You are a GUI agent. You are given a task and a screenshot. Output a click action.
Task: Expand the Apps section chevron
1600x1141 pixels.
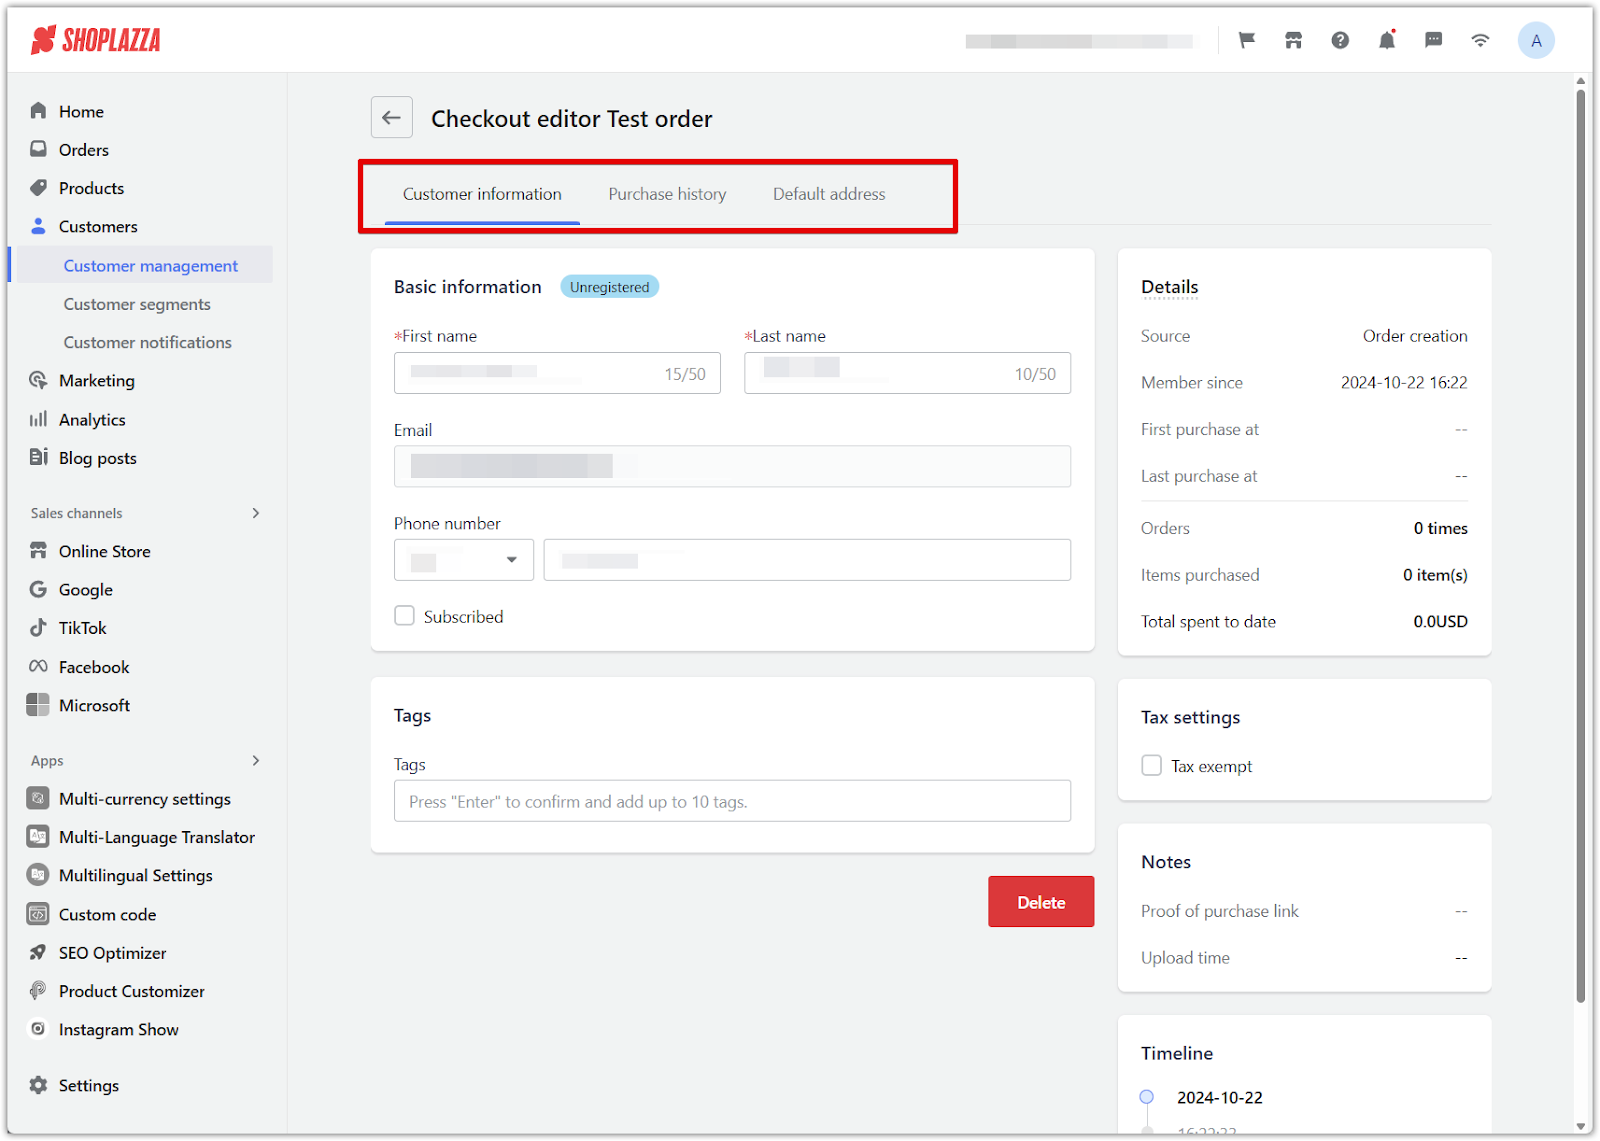click(256, 761)
